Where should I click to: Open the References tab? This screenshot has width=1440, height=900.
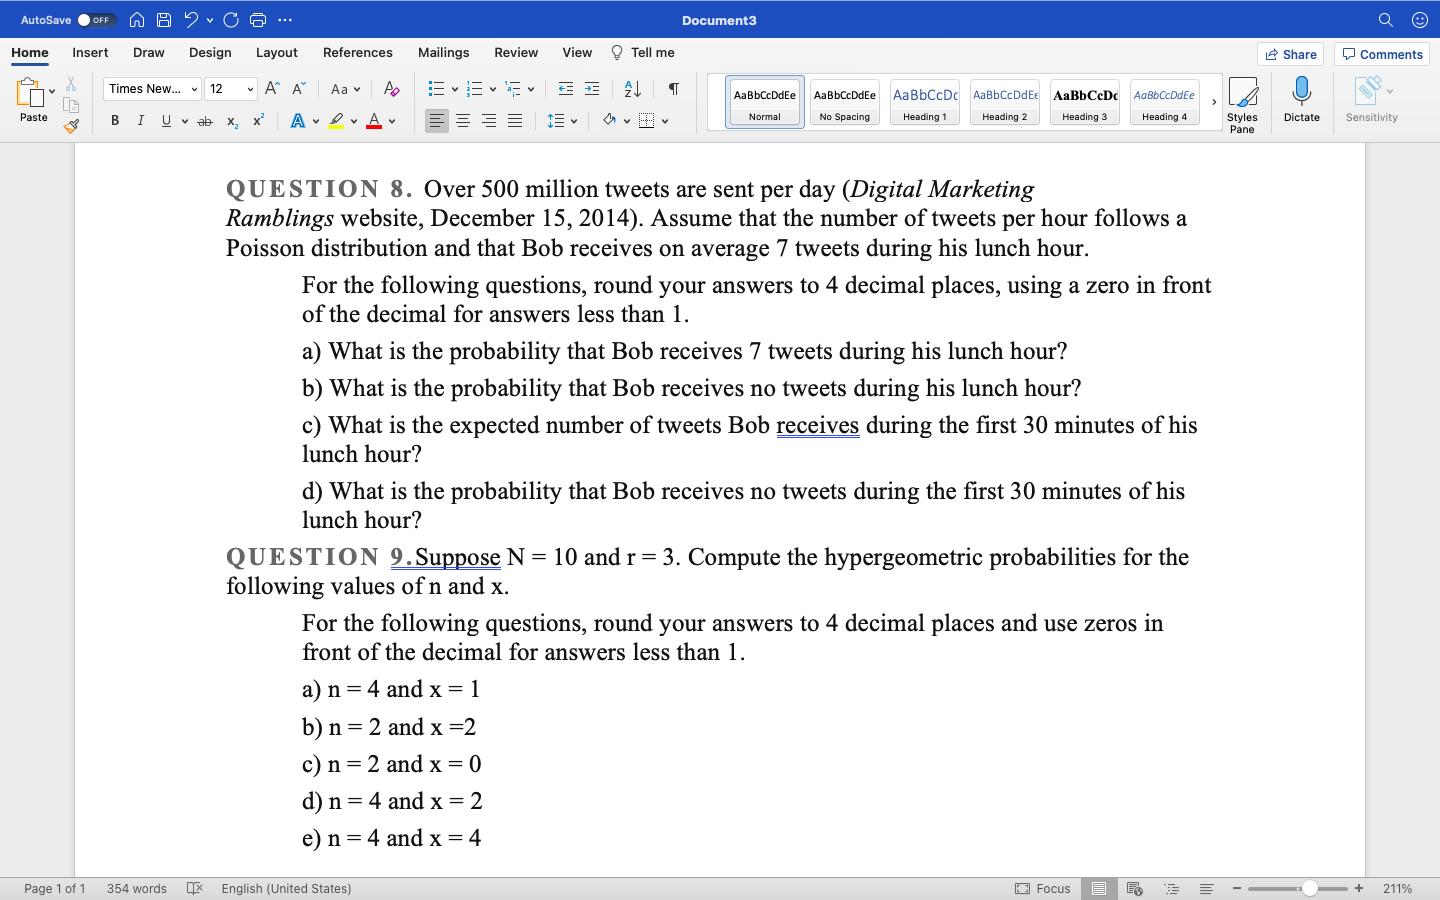(358, 53)
